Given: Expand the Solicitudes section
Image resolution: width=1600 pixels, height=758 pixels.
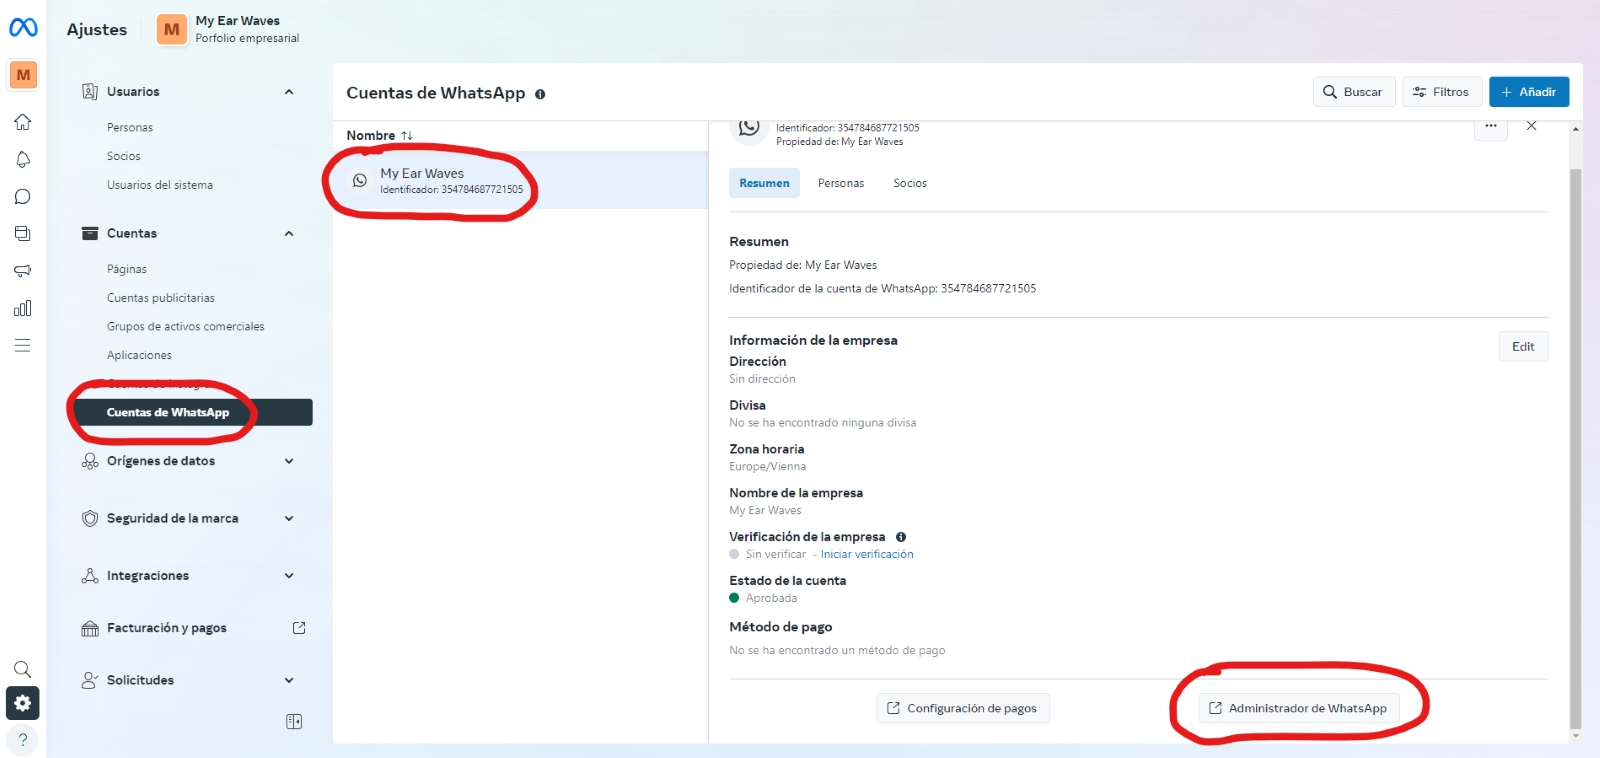Looking at the screenshot, I should (289, 680).
